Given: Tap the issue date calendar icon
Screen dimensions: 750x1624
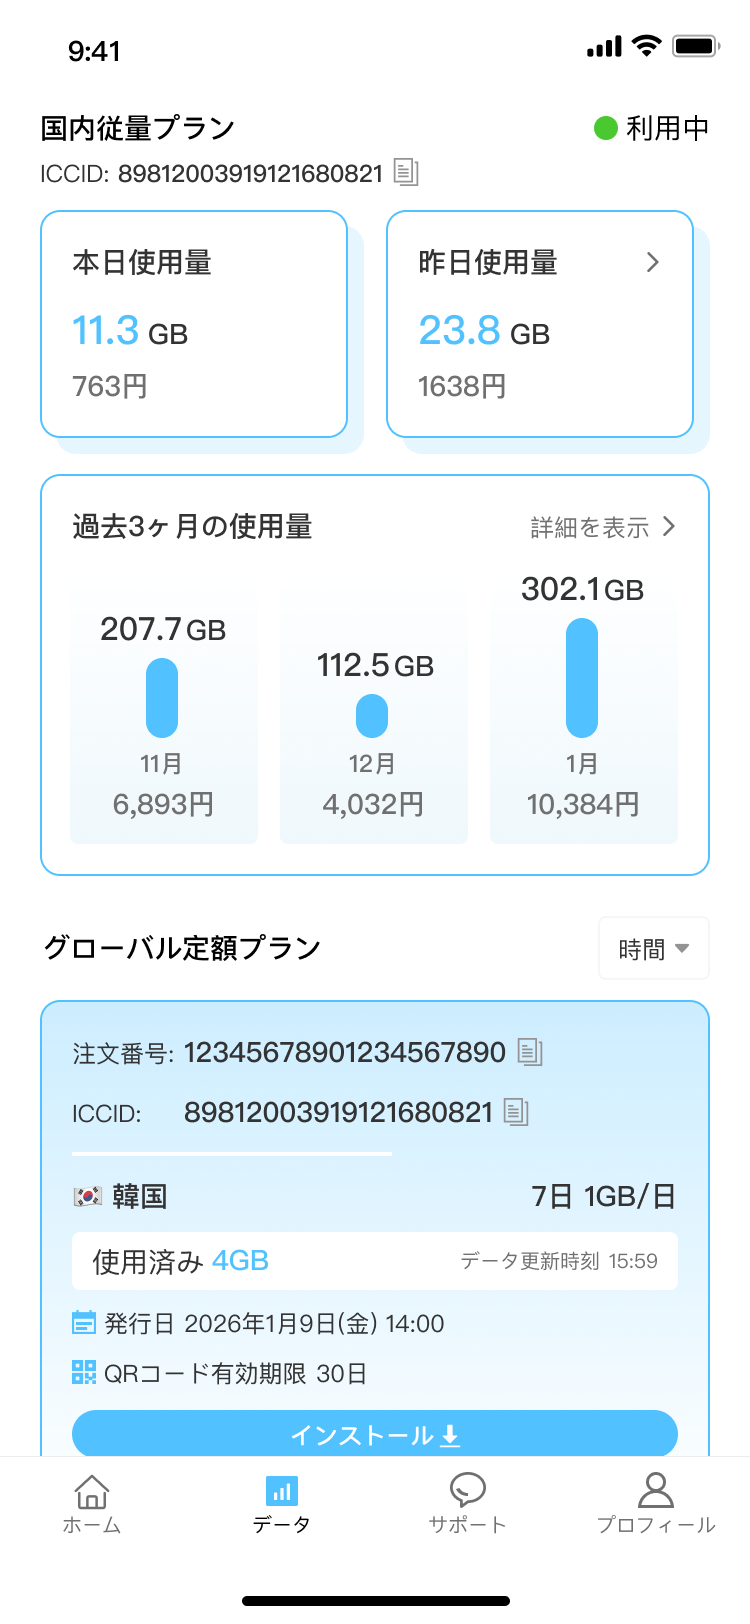Looking at the screenshot, I should pos(84,1323).
